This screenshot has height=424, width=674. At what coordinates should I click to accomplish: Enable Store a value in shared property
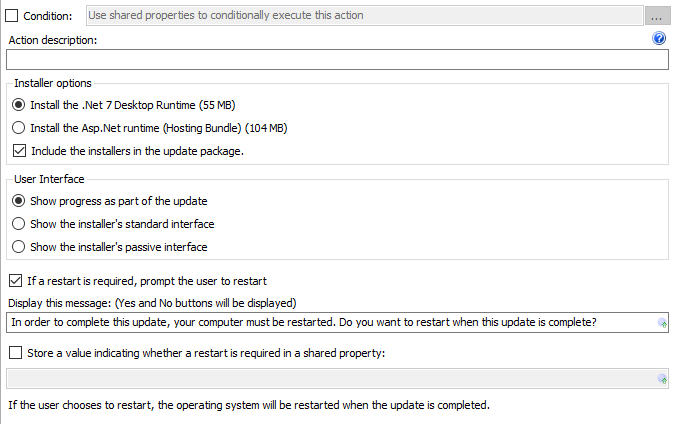(15, 353)
